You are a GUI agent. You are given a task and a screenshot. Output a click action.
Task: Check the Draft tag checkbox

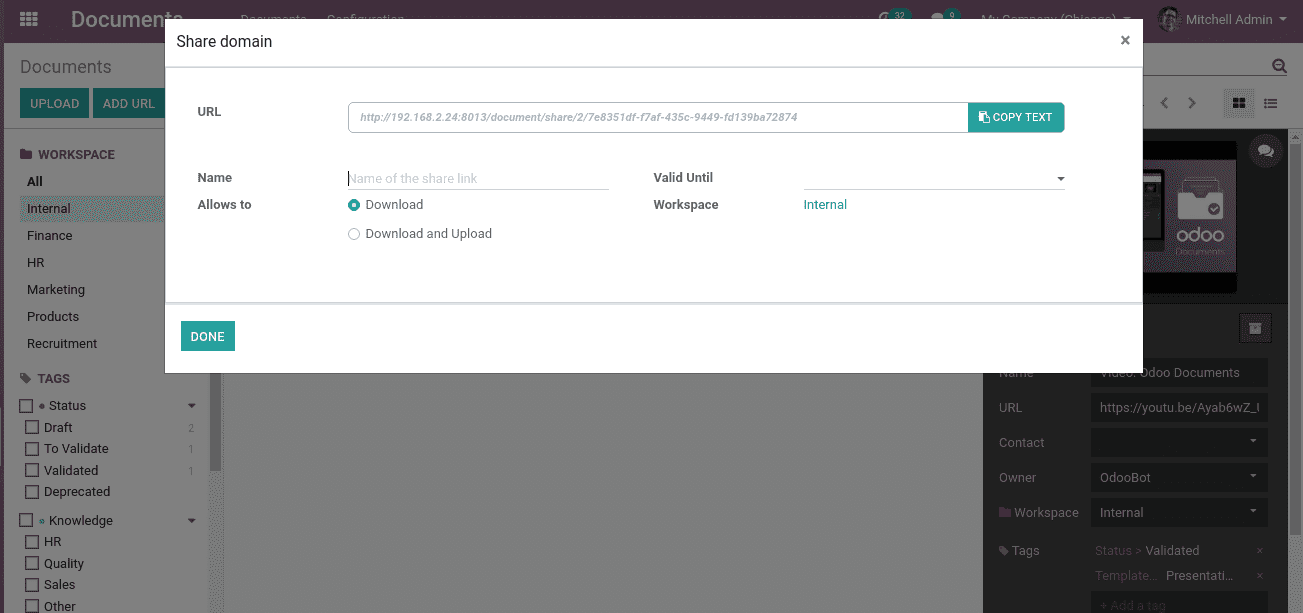tap(32, 428)
